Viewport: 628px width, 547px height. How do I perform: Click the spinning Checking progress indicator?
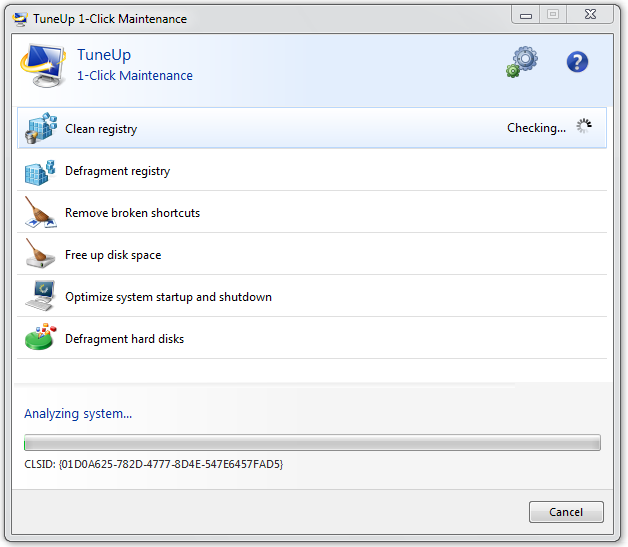pos(584,126)
